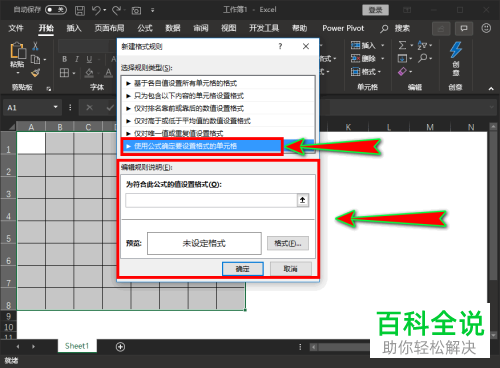Toggle the AutoSave switch

(56, 10)
